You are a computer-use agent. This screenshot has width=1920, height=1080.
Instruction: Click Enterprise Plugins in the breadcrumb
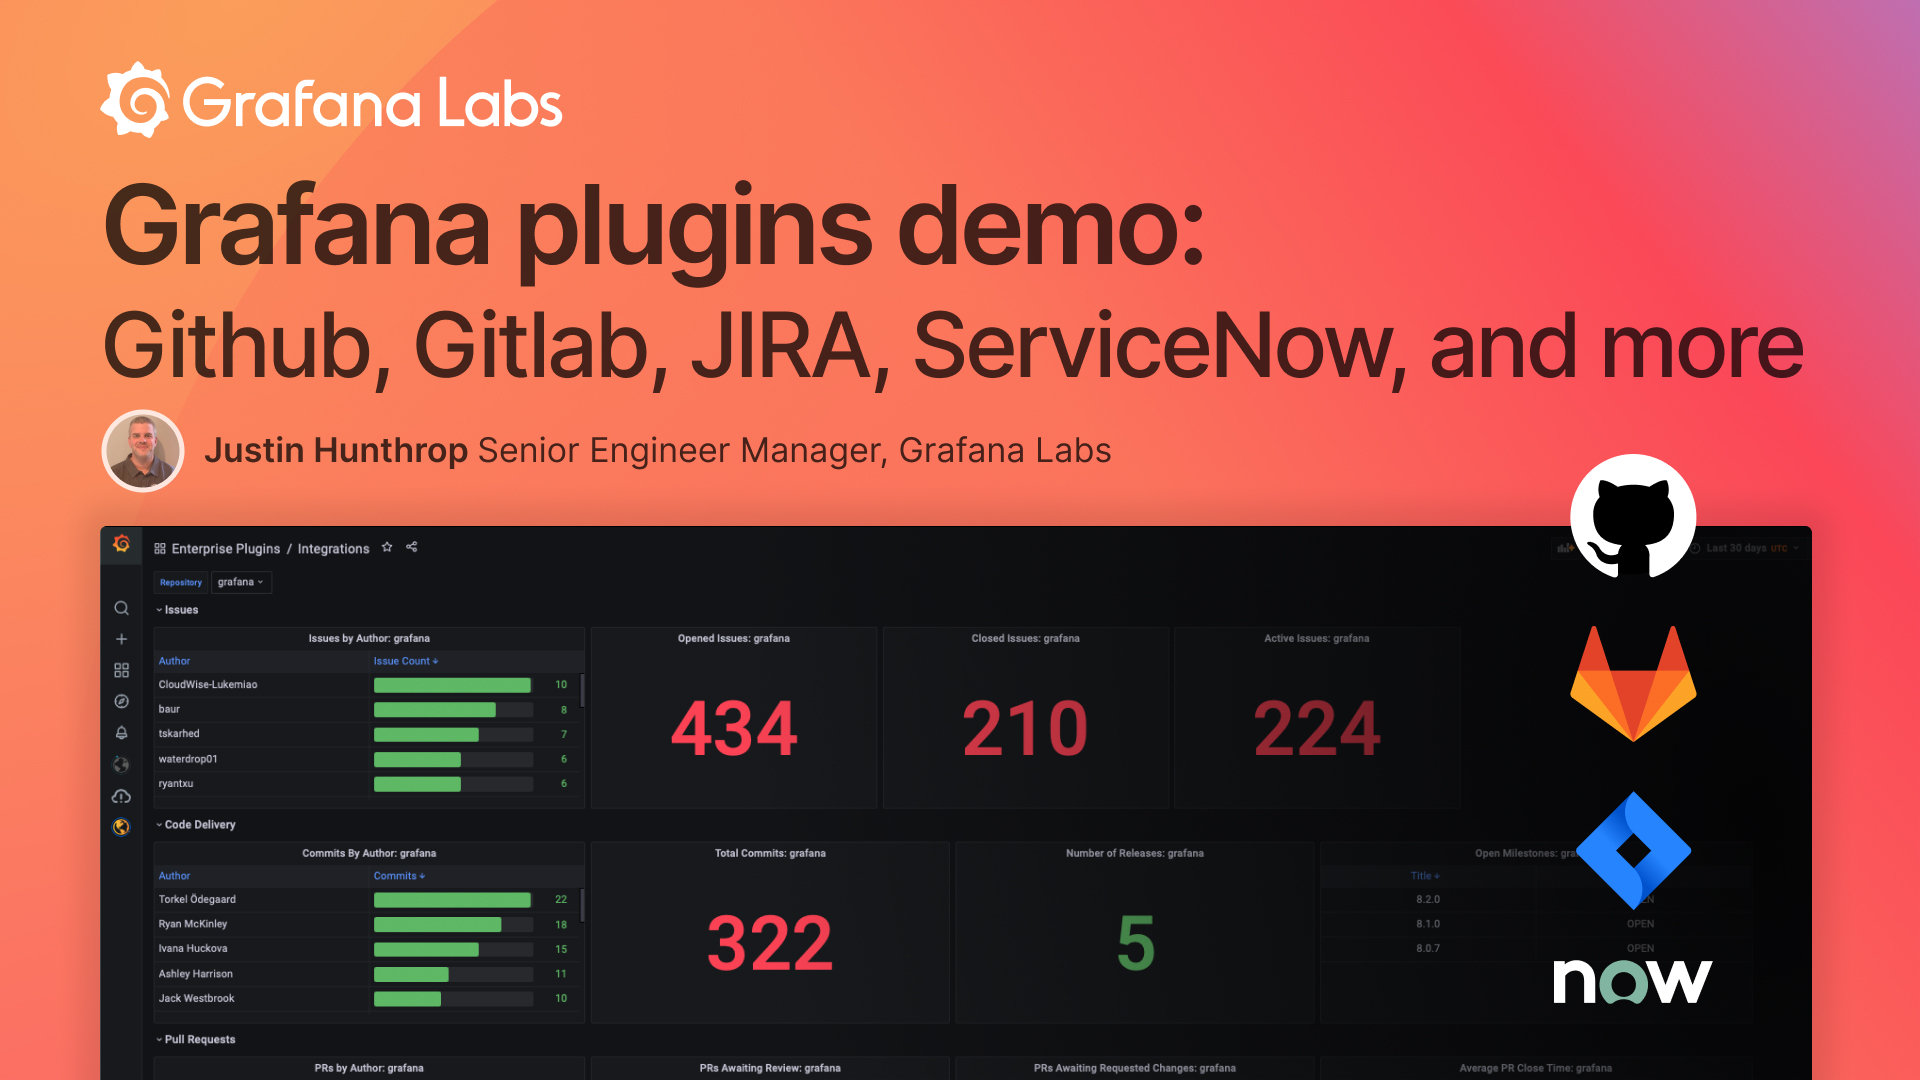click(x=225, y=548)
